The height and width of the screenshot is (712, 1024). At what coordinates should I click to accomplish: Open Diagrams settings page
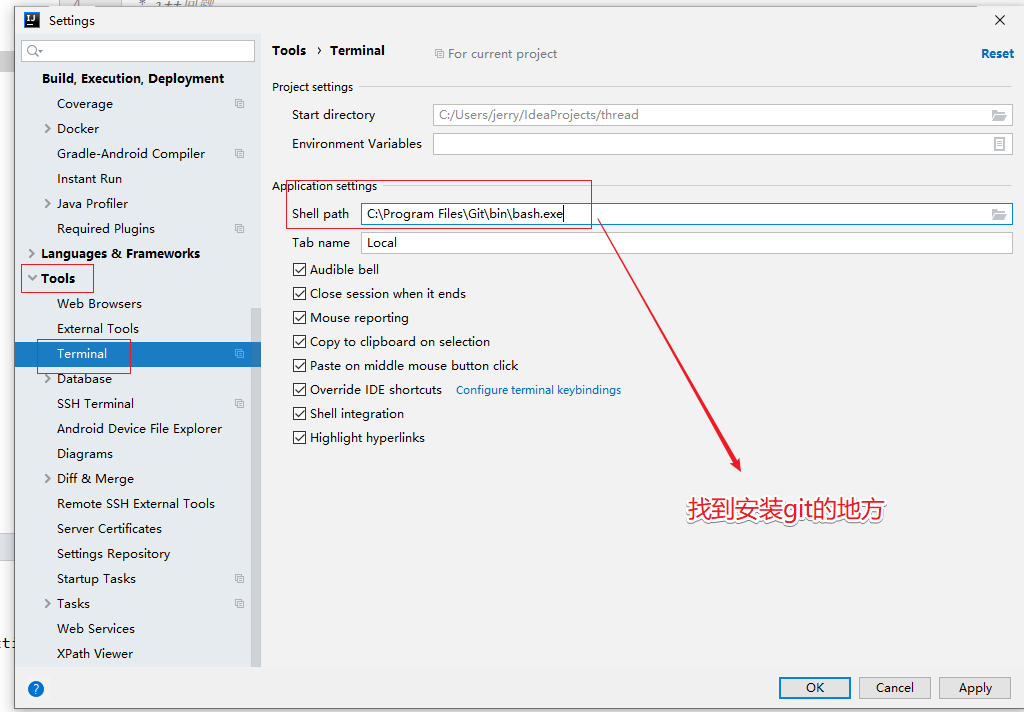coord(85,454)
